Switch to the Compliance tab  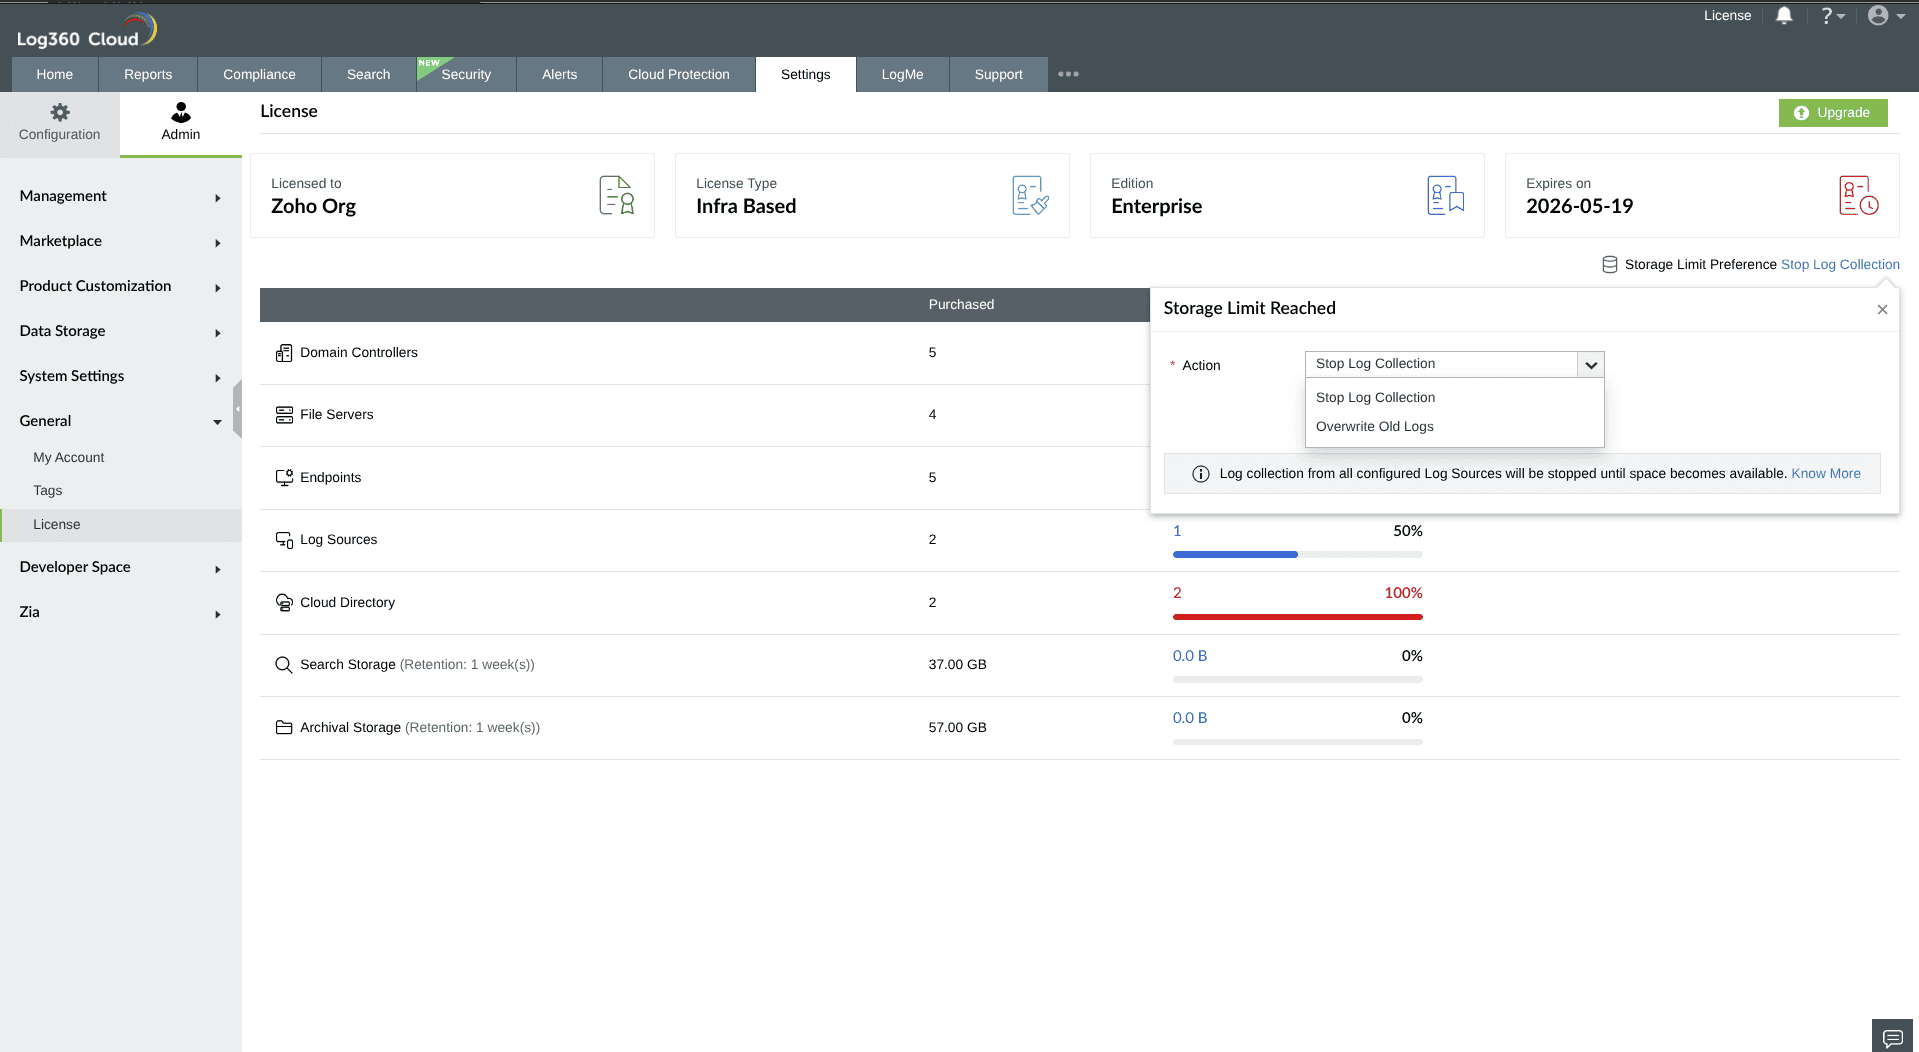tap(259, 74)
